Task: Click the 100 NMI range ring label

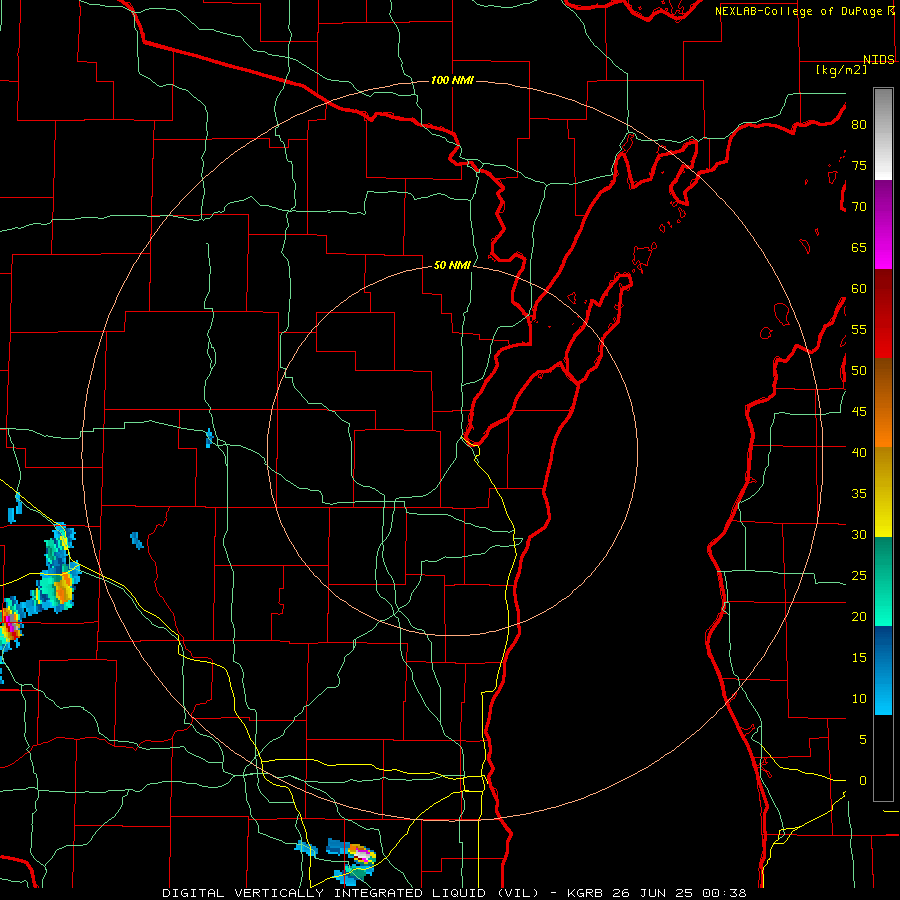Action: click(452, 80)
